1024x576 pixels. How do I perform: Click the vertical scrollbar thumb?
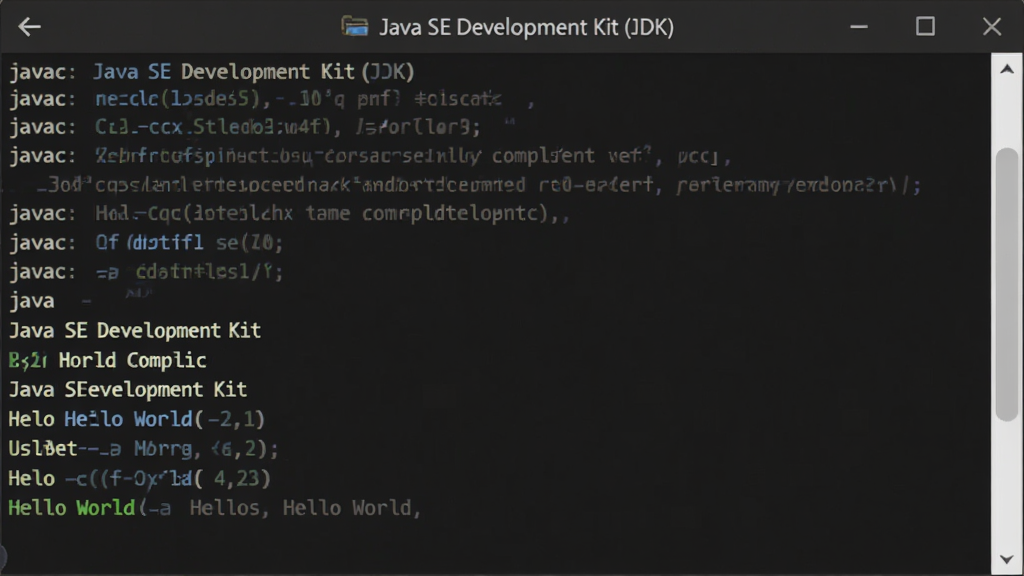click(x=1007, y=284)
